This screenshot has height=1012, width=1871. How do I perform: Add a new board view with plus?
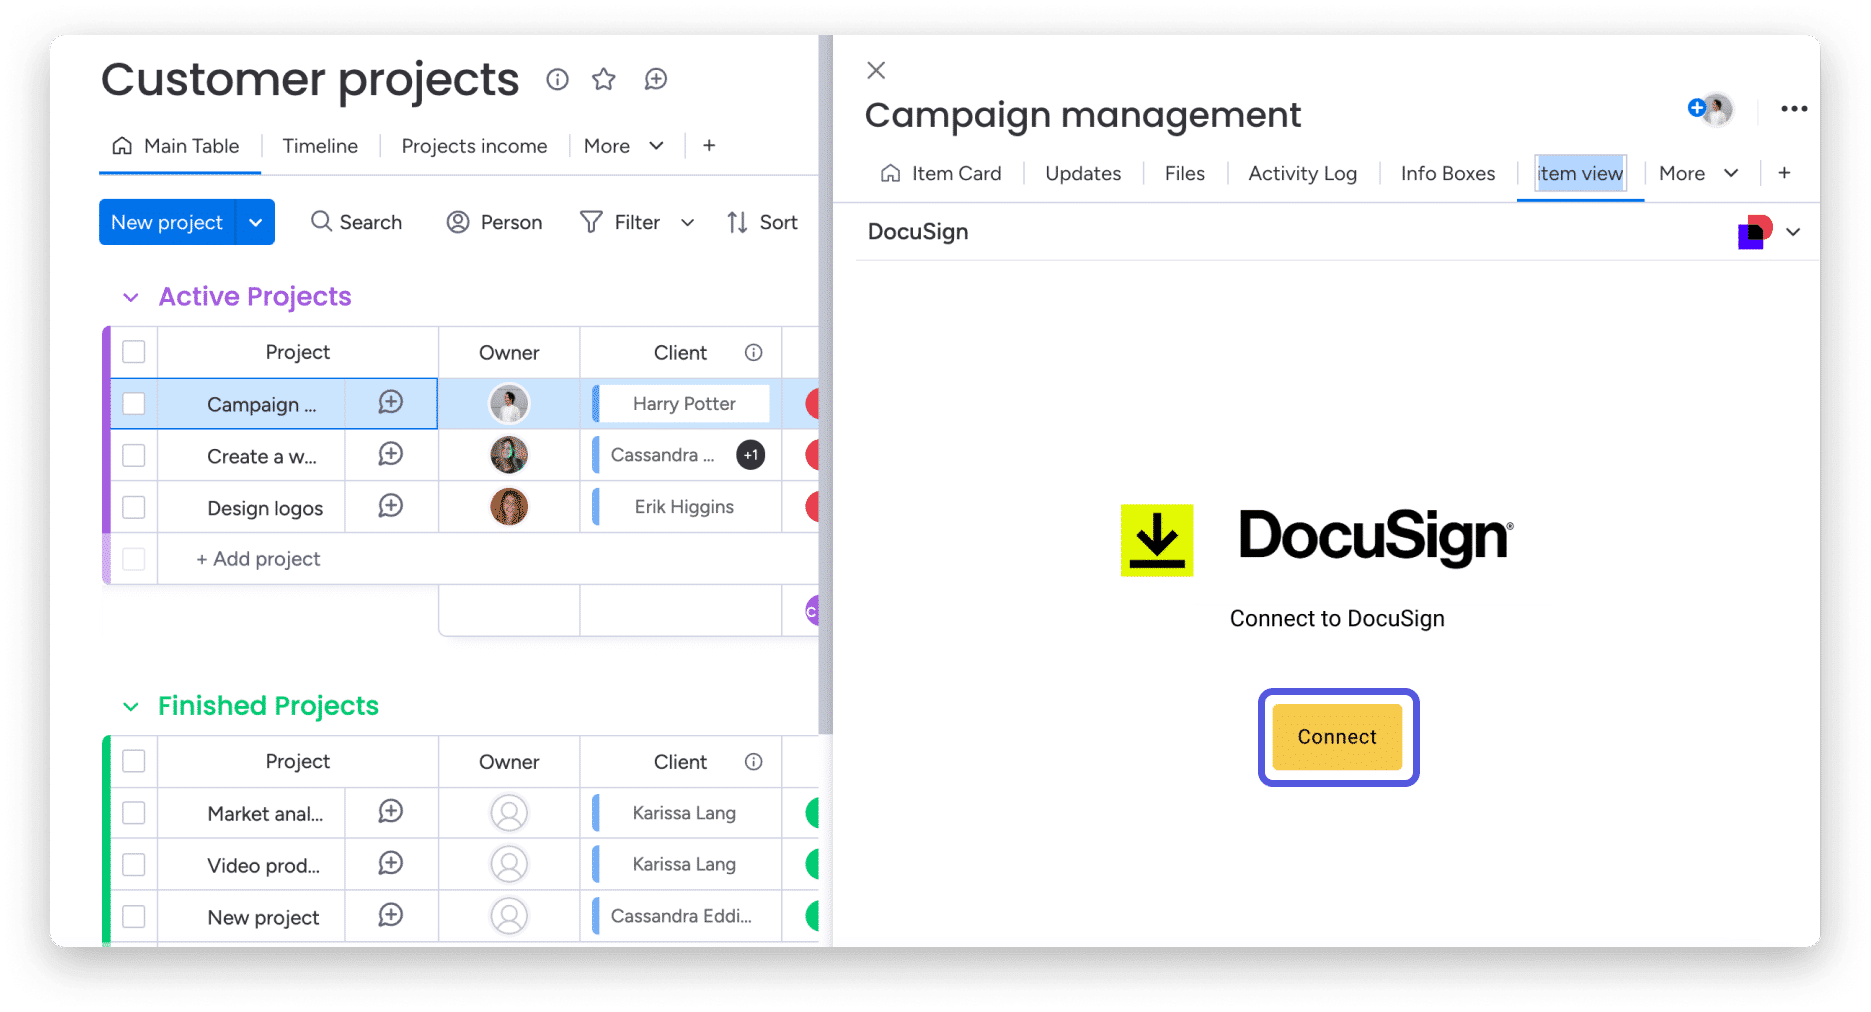709,146
